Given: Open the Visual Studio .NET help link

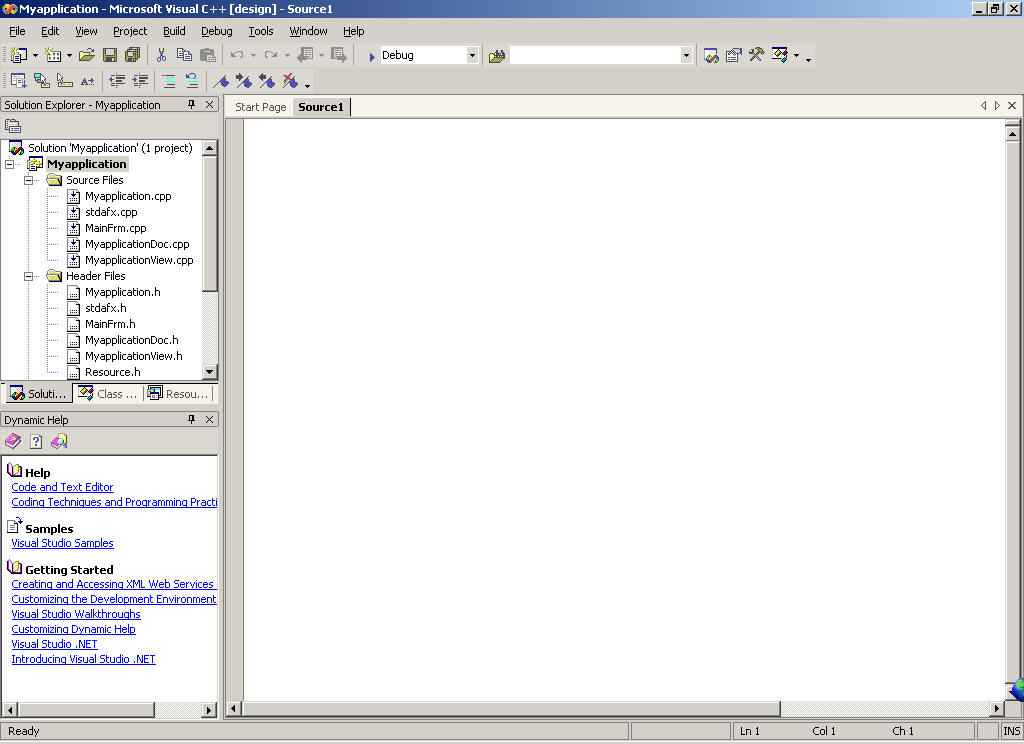Looking at the screenshot, I should pyautogui.click(x=55, y=645).
